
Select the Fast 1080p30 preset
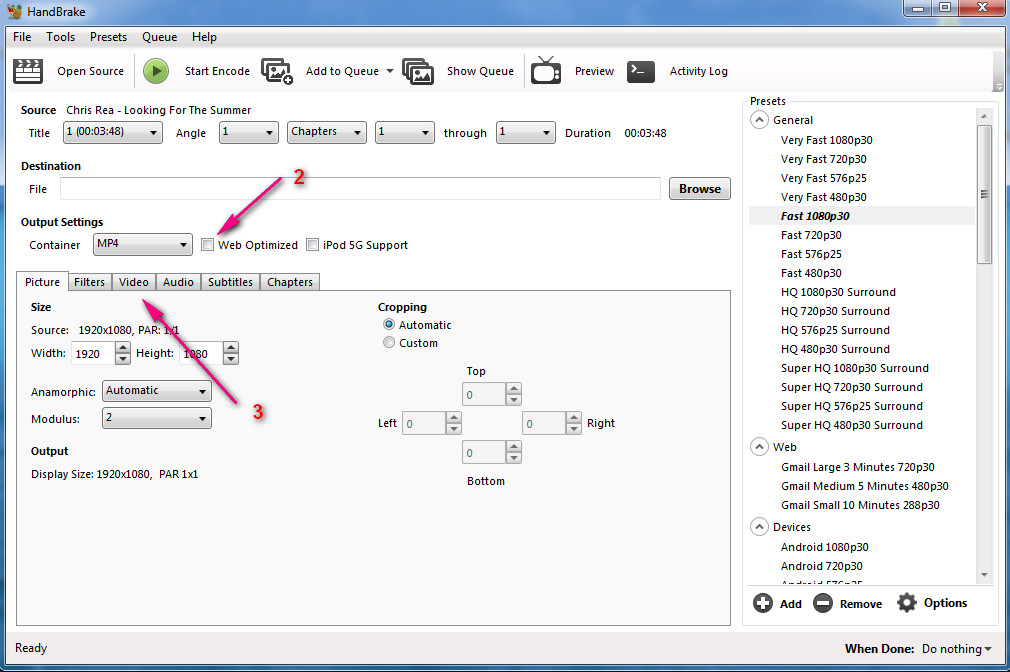[815, 216]
